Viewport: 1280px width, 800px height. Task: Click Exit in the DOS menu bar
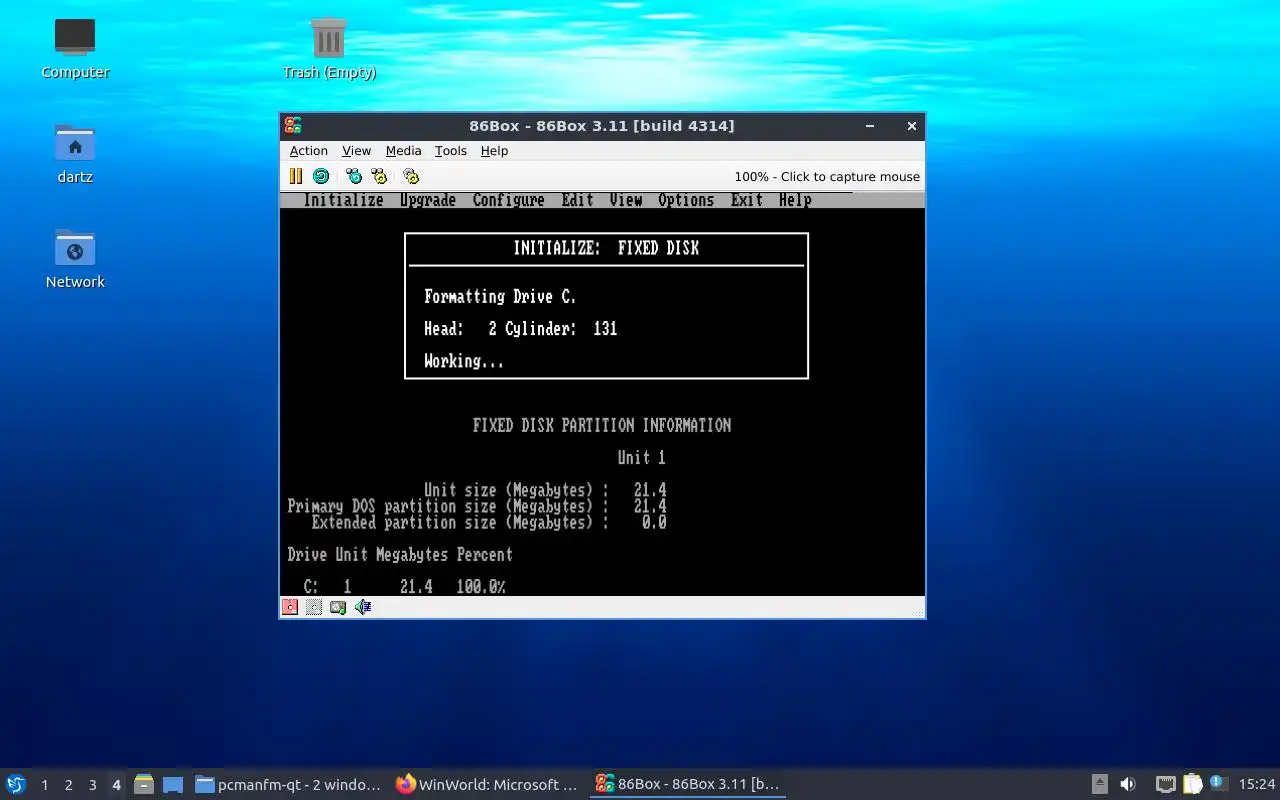point(747,200)
